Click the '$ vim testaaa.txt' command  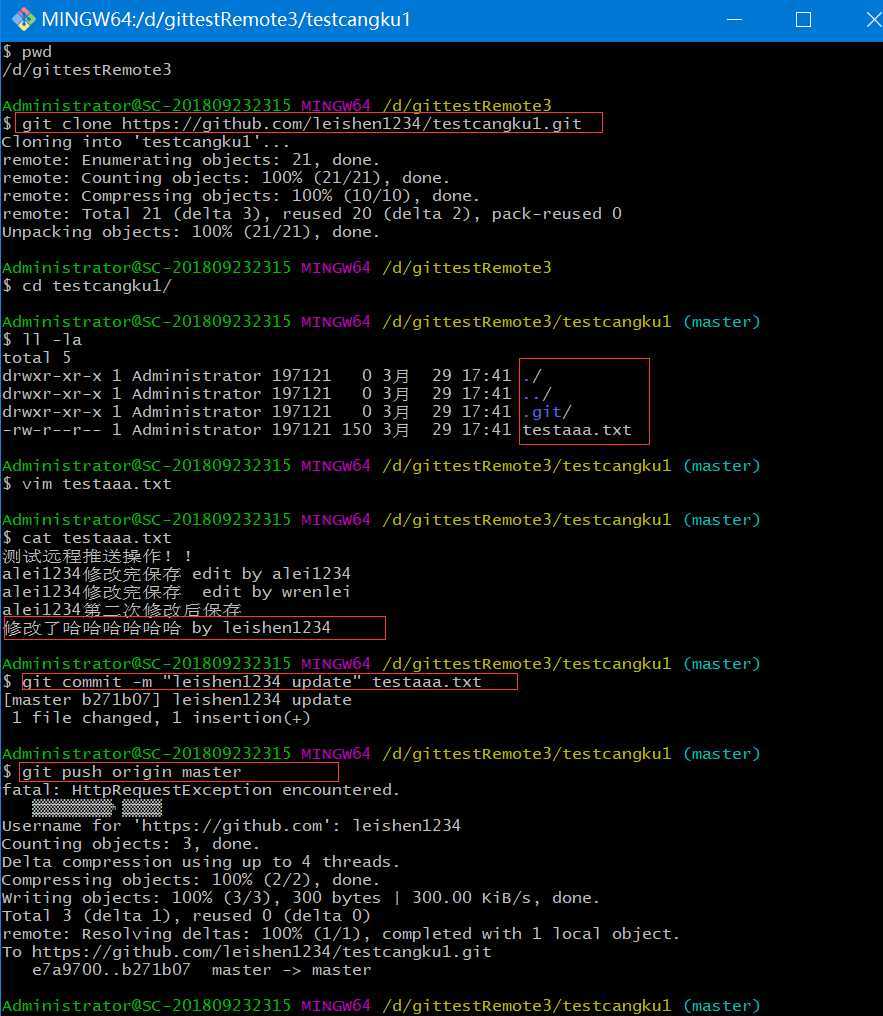(87, 484)
